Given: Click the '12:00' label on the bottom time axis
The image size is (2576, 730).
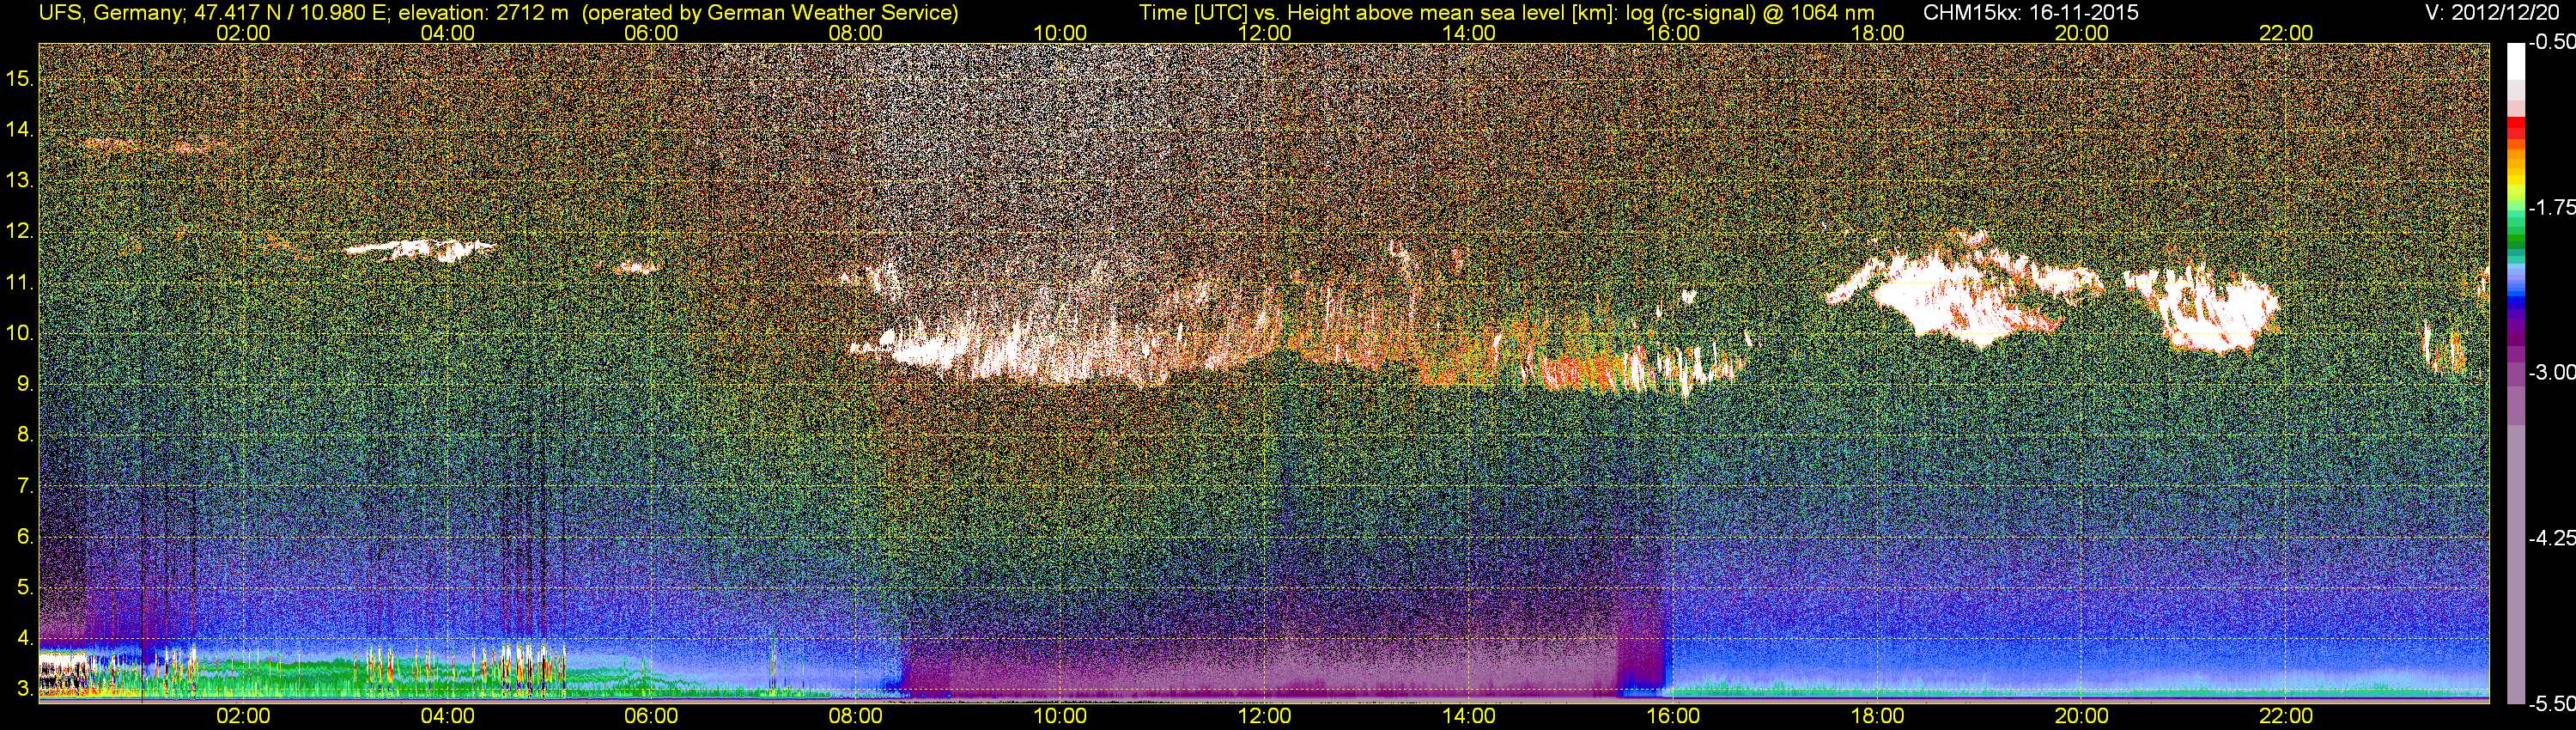Looking at the screenshot, I should pos(1264,716).
